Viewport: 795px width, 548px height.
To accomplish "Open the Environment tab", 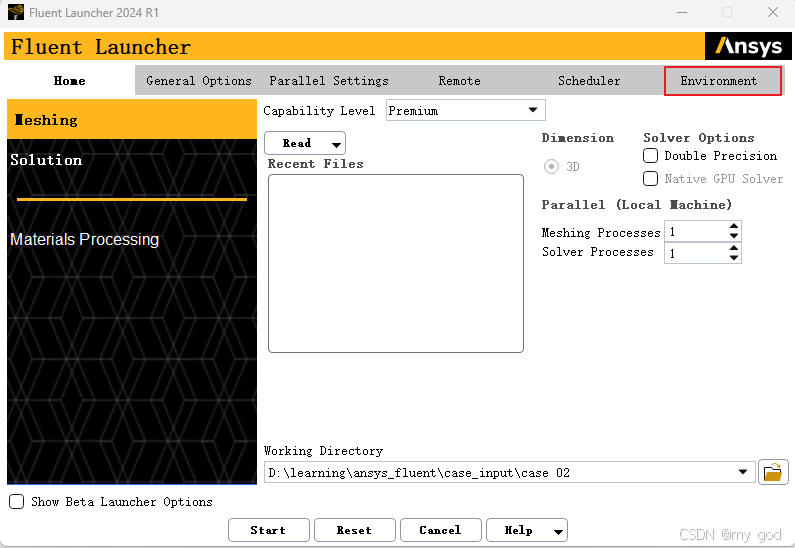I will [723, 81].
